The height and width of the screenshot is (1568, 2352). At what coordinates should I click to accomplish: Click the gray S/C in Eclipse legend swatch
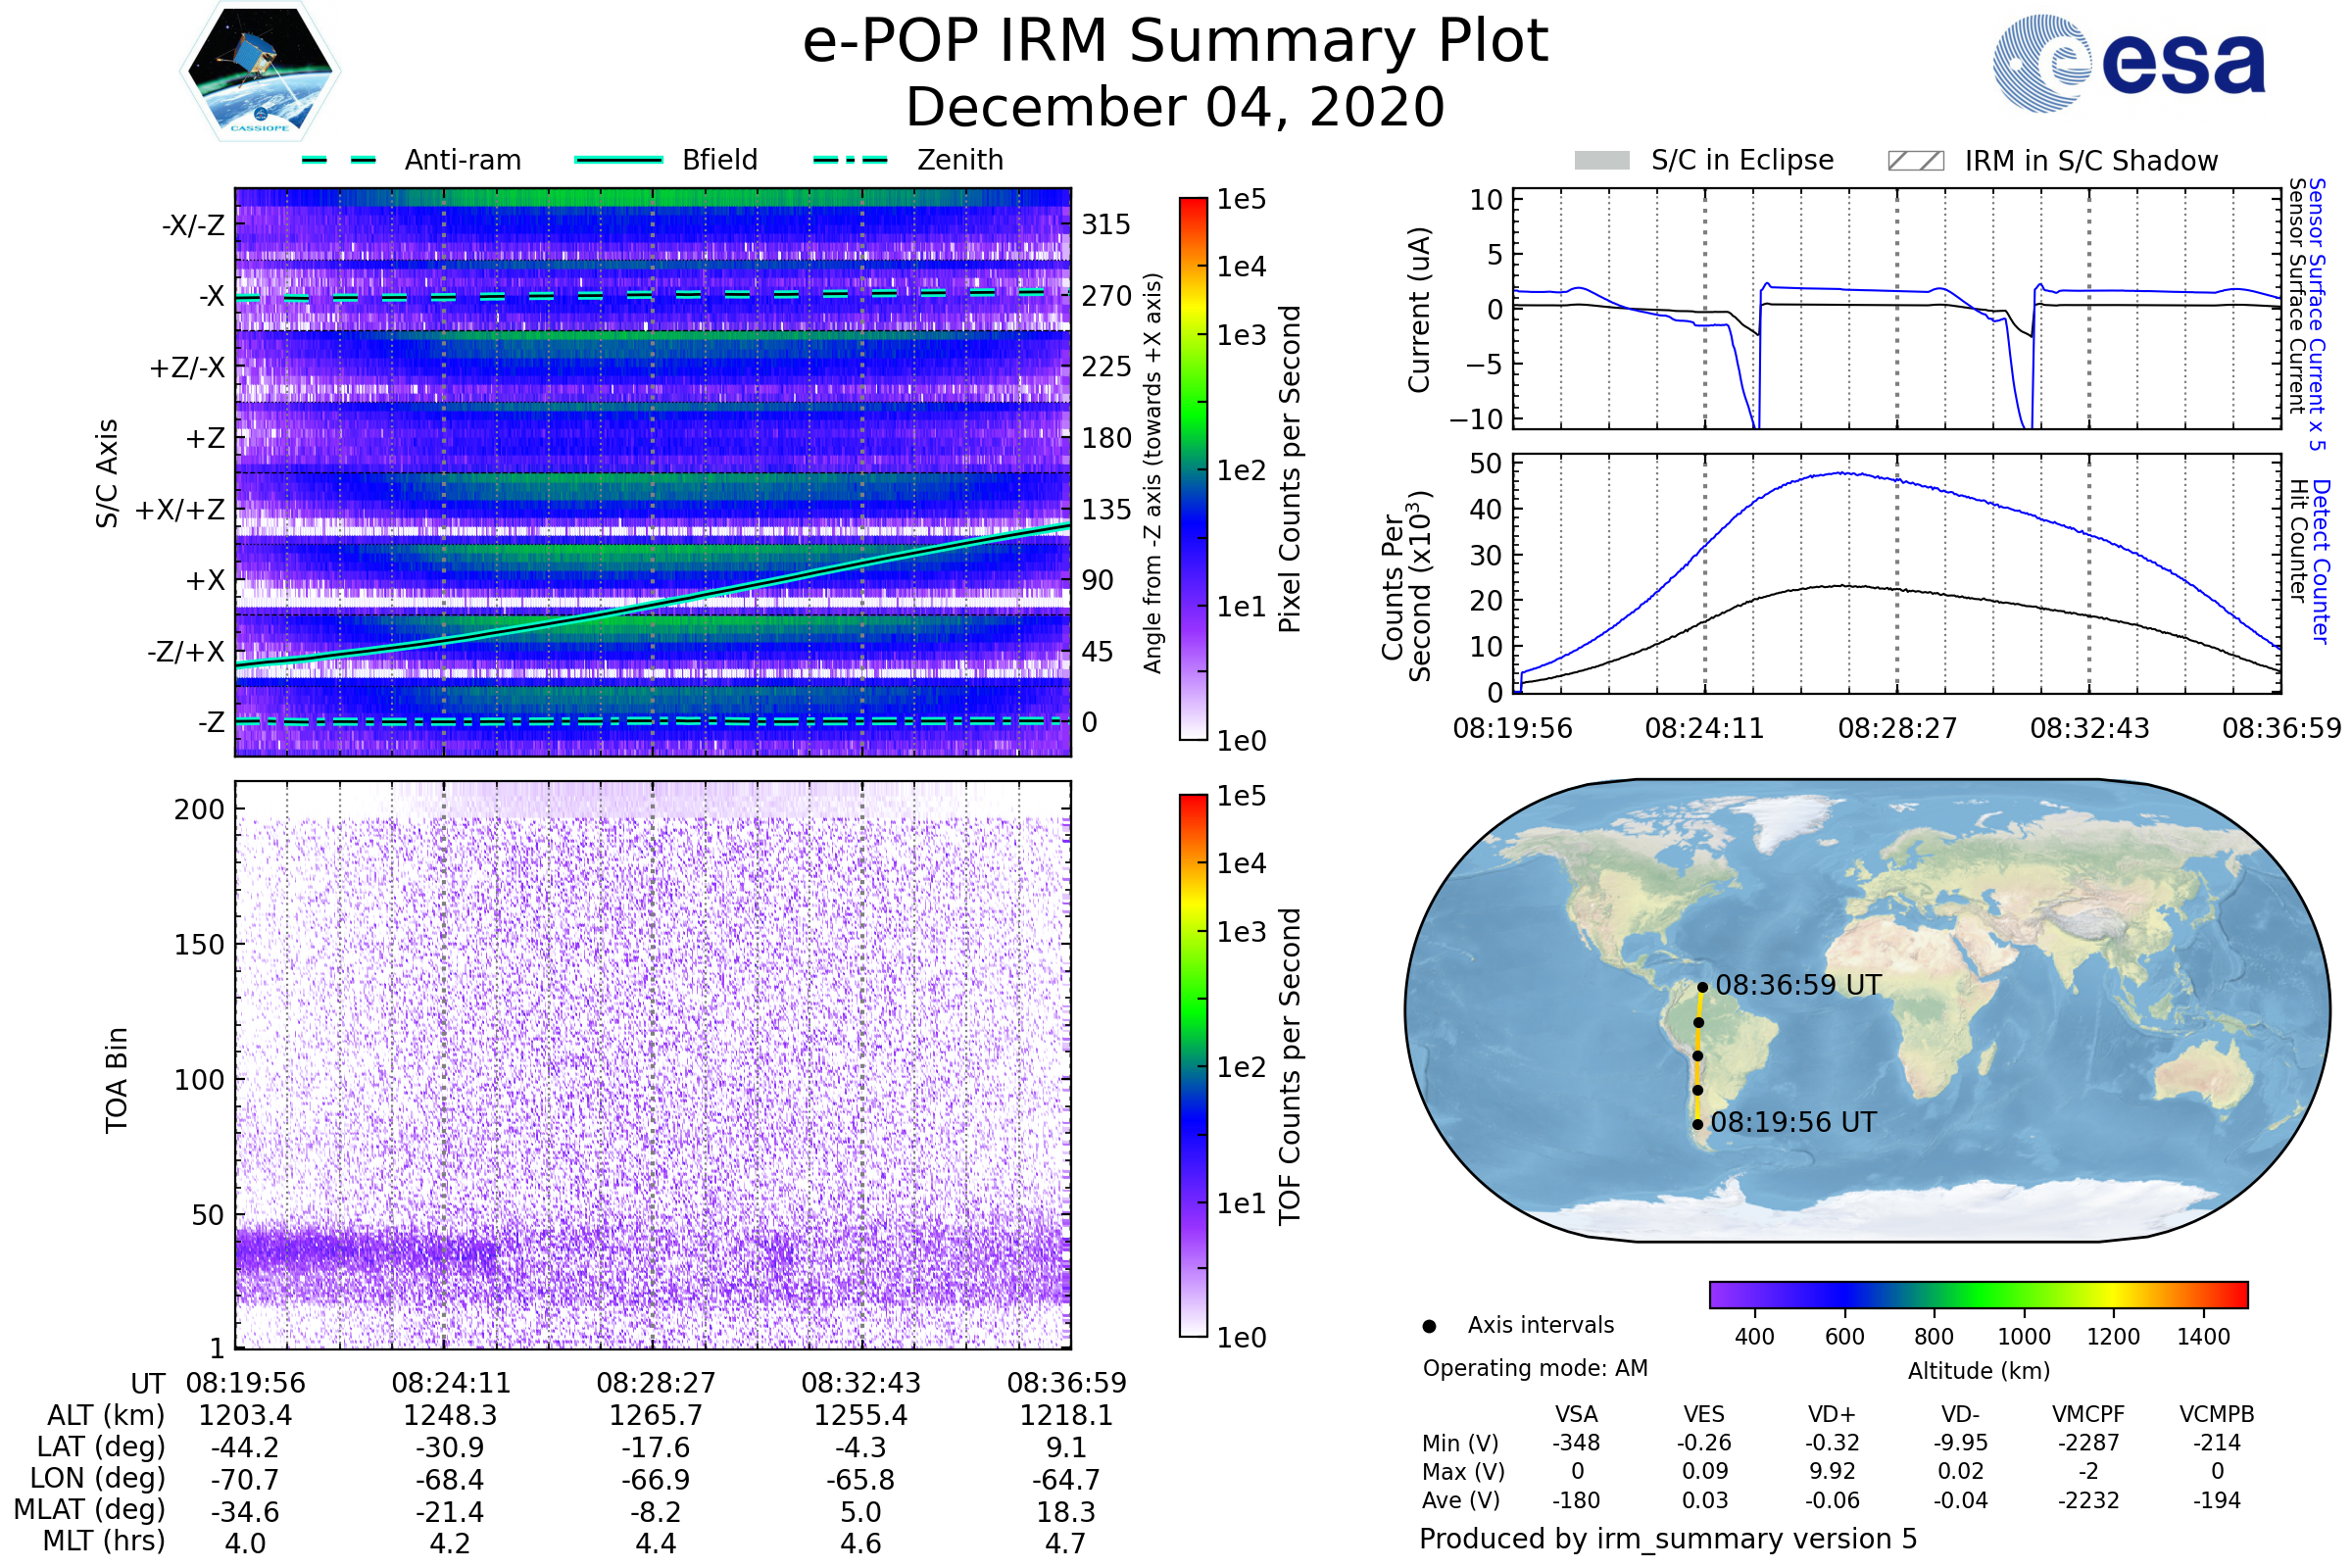(1601, 161)
